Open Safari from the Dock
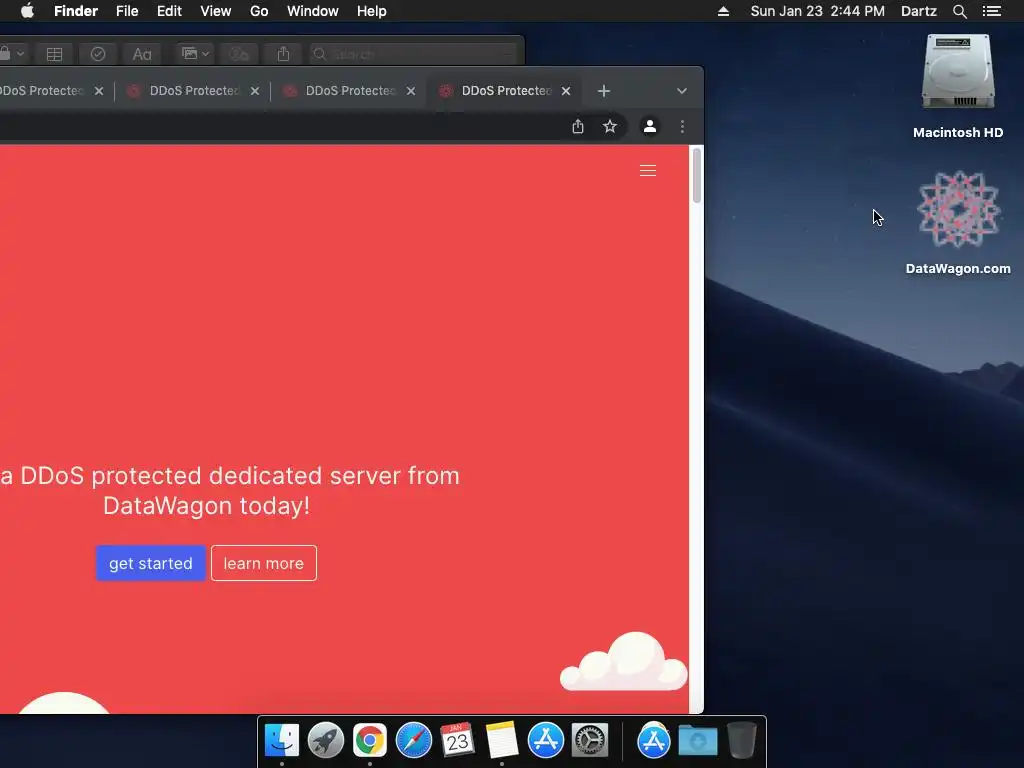The width and height of the screenshot is (1024, 768). pyautogui.click(x=414, y=741)
